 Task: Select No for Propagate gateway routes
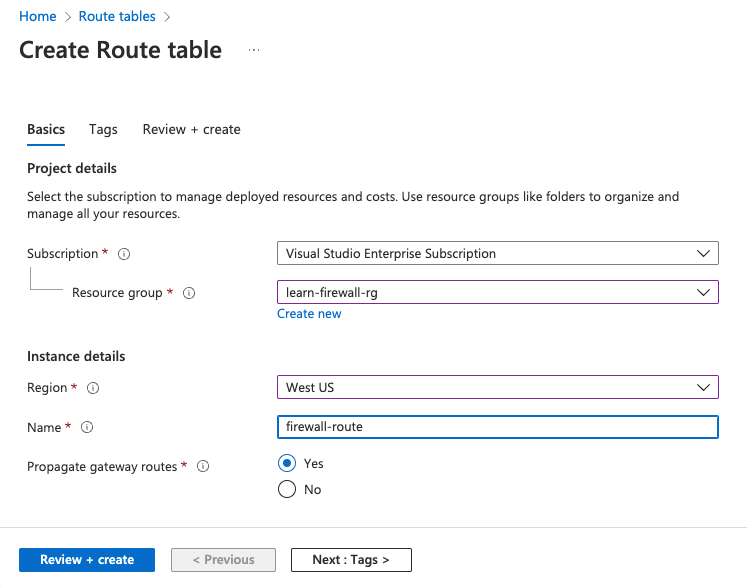(x=287, y=489)
